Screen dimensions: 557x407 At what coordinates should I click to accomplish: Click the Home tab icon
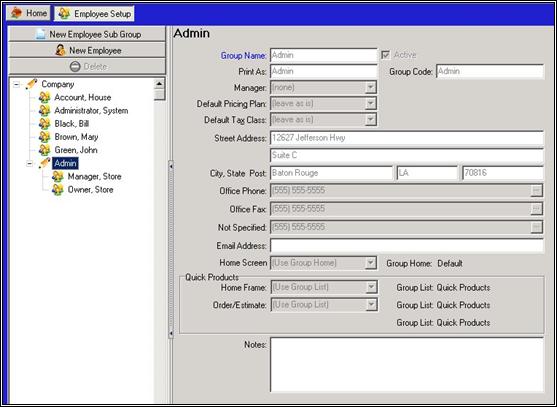tap(16, 13)
